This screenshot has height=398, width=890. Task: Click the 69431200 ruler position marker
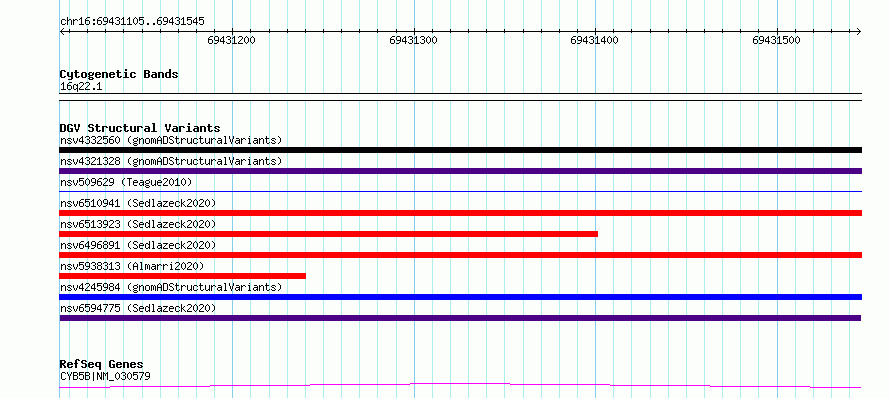click(x=232, y=40)
